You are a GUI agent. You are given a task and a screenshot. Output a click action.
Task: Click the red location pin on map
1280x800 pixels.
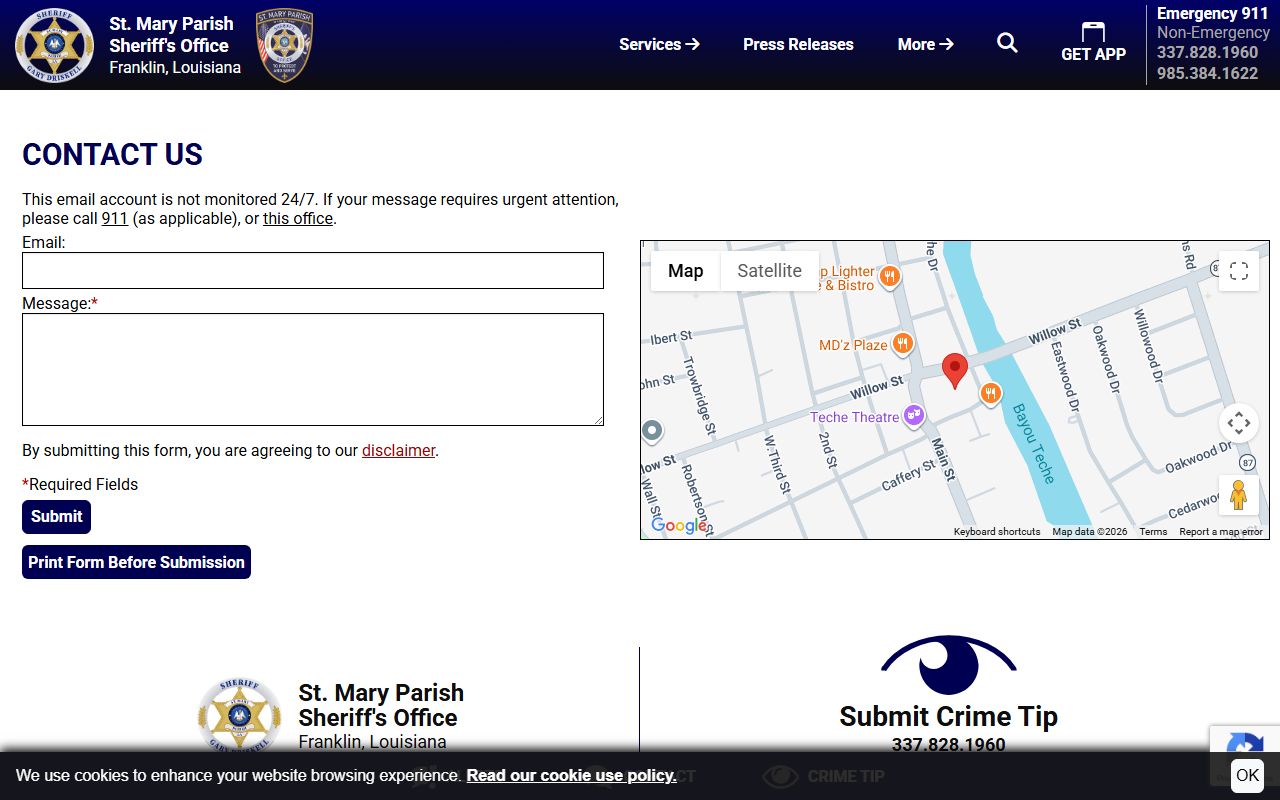pos(955,370)
